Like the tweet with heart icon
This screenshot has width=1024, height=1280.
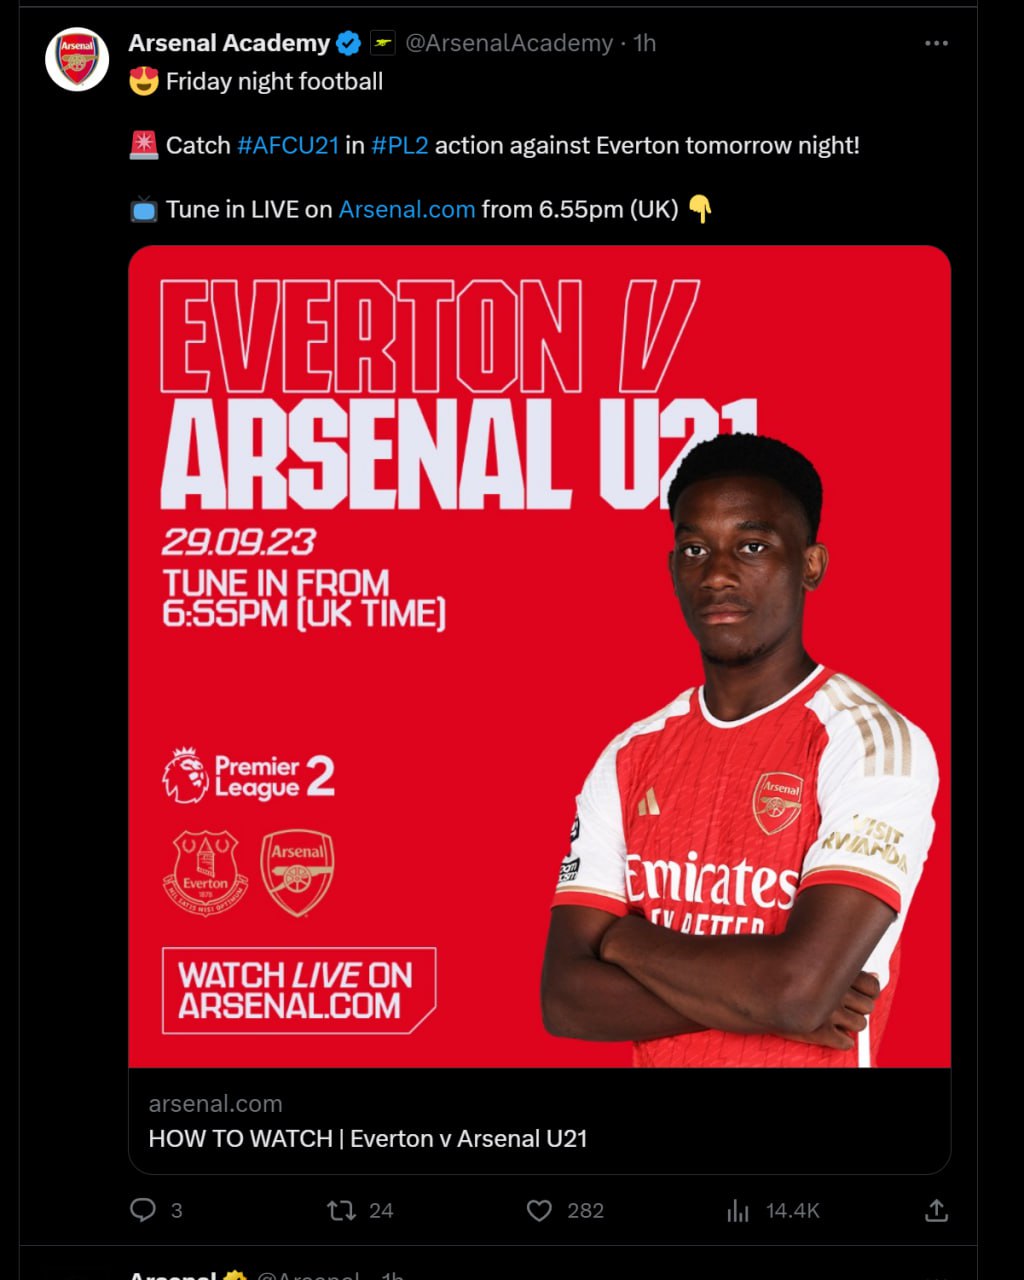(x=539, y=1210)
